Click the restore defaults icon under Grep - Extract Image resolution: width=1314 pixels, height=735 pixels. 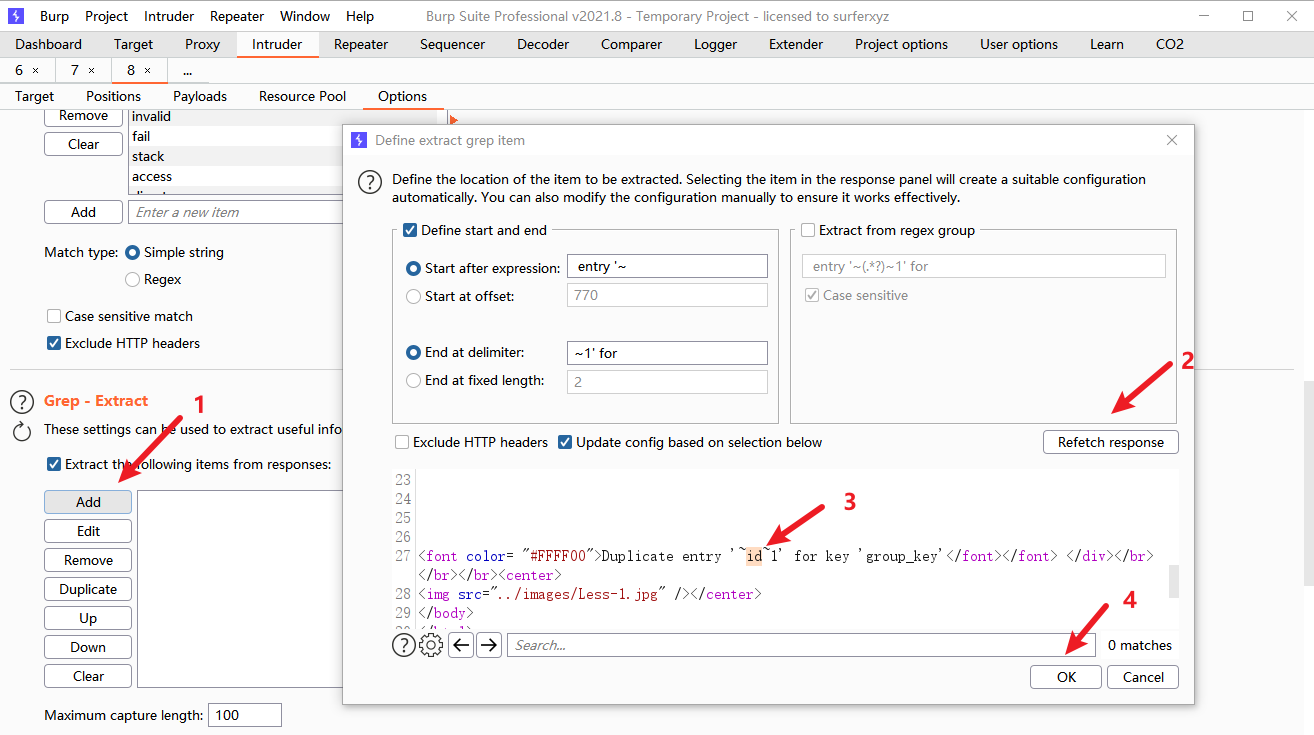coord(22,432)
